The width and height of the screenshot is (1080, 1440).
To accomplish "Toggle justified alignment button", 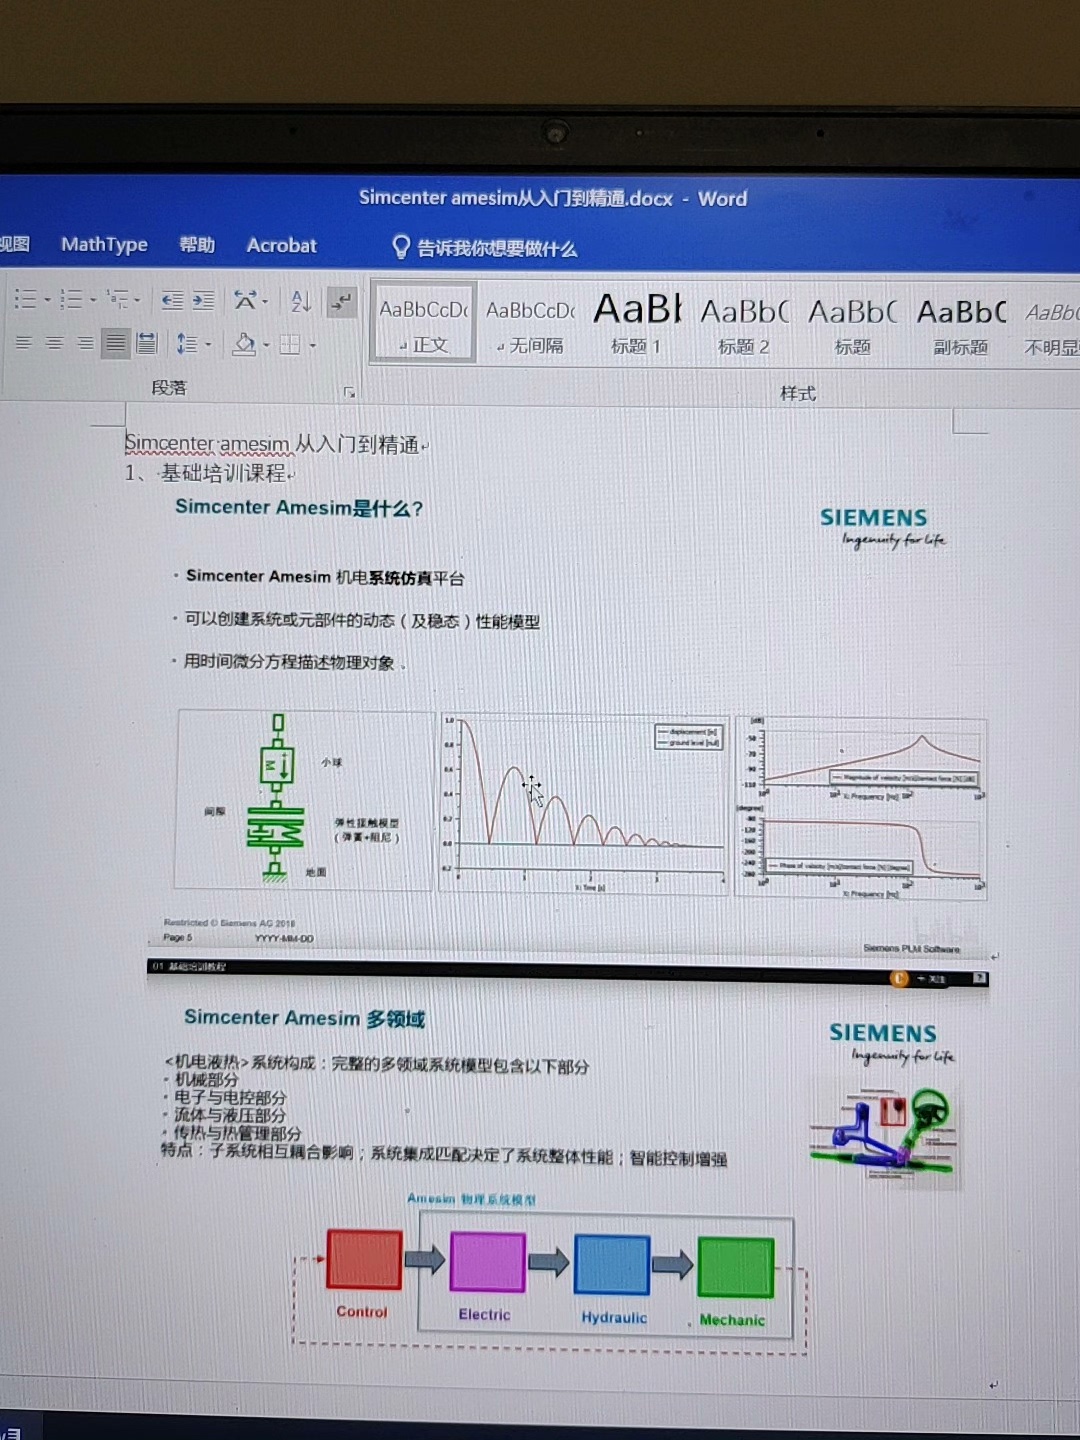I will 116,343.
